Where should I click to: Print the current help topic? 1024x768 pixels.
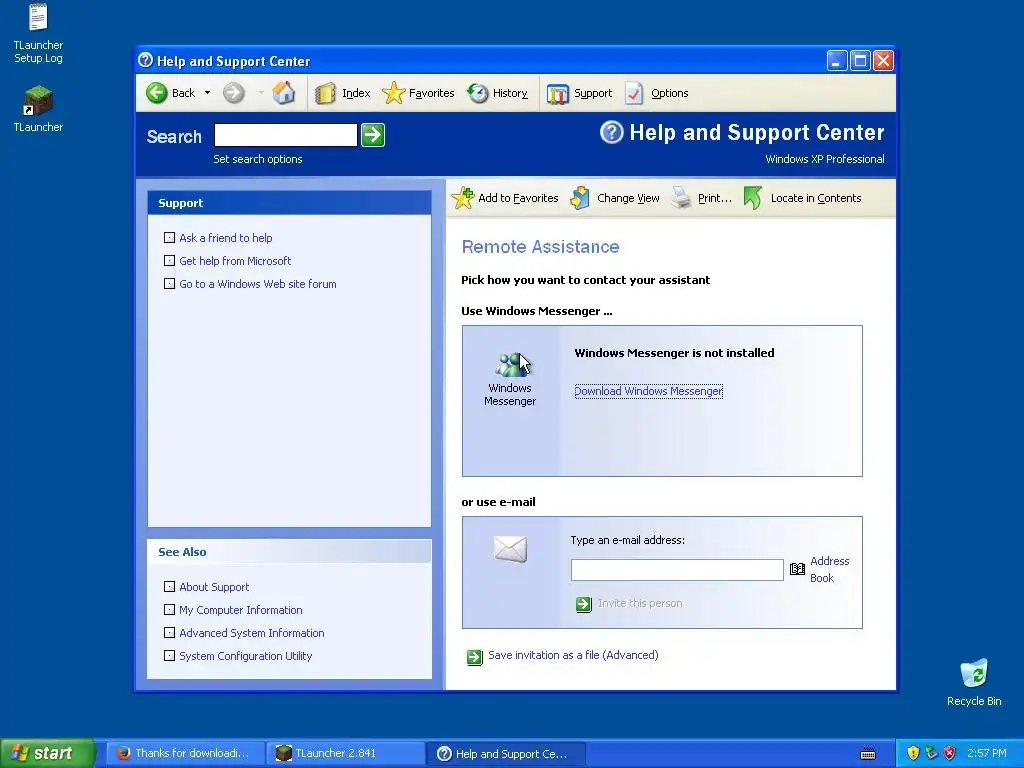(702, 198)
